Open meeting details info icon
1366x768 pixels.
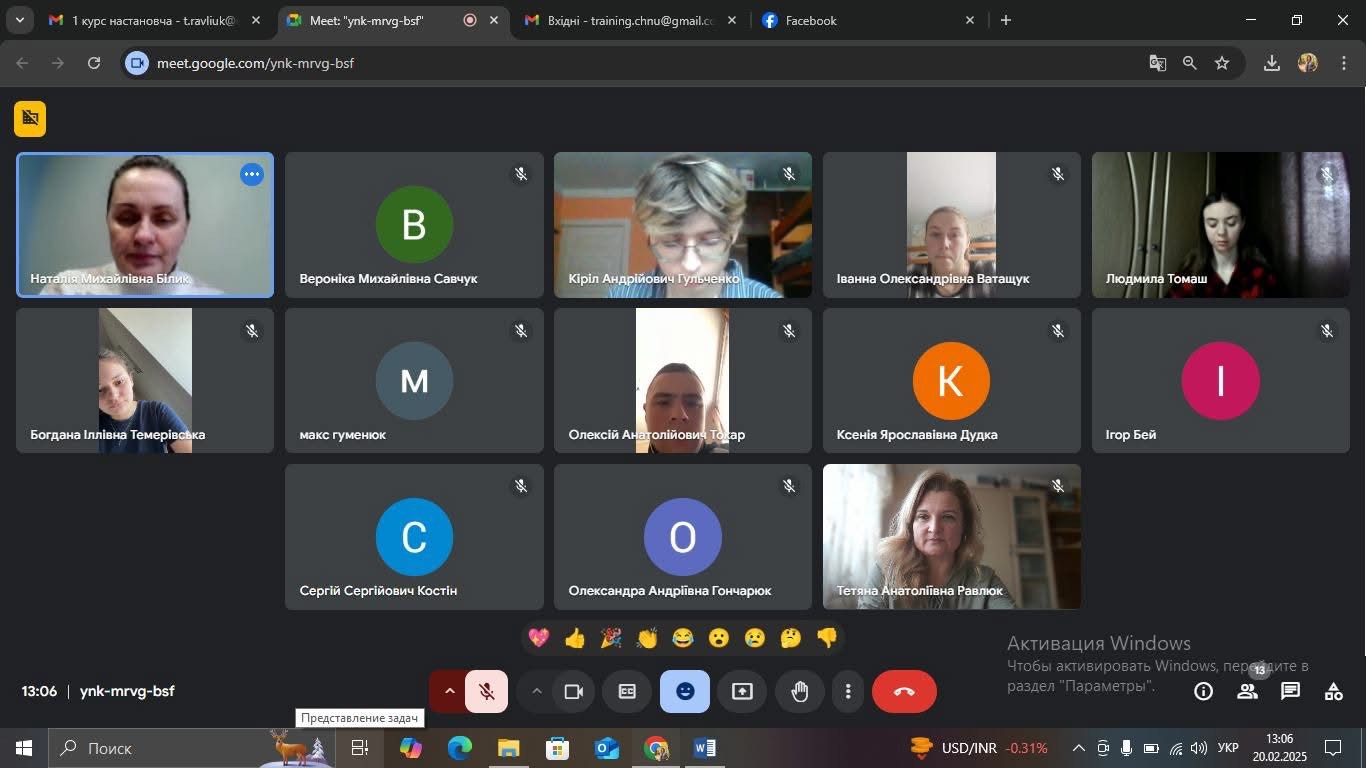click(x=1203, y=691)
